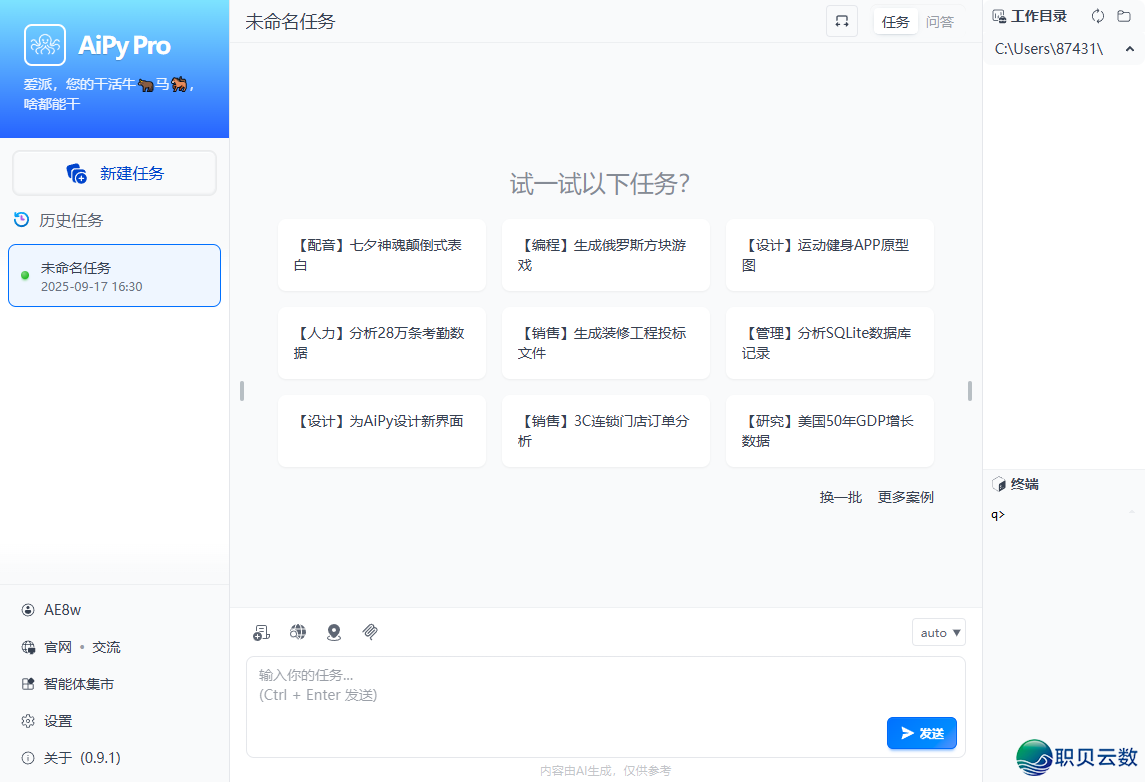Click the settings gear icon
Viewport: 1145px width, 782px height.
coord(28,721)
